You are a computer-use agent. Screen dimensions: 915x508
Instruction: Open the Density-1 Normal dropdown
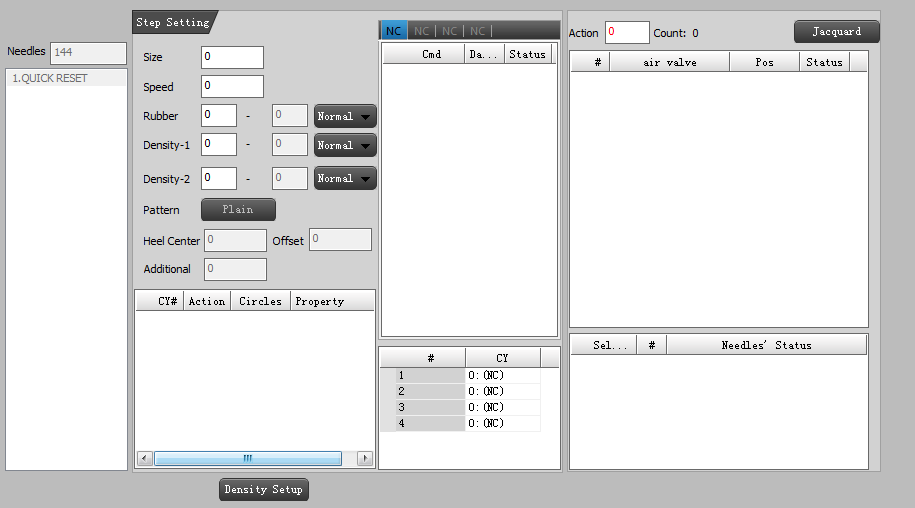(345, 145)
